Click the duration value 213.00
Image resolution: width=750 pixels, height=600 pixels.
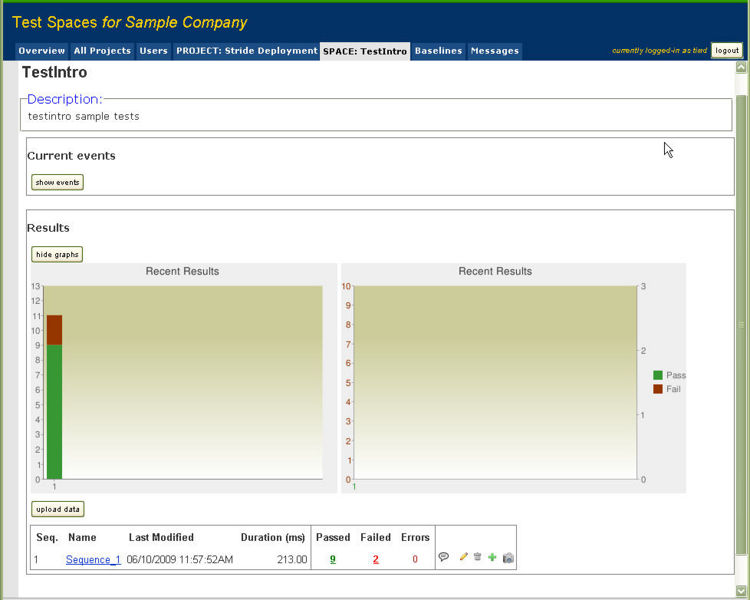point(292,559)
